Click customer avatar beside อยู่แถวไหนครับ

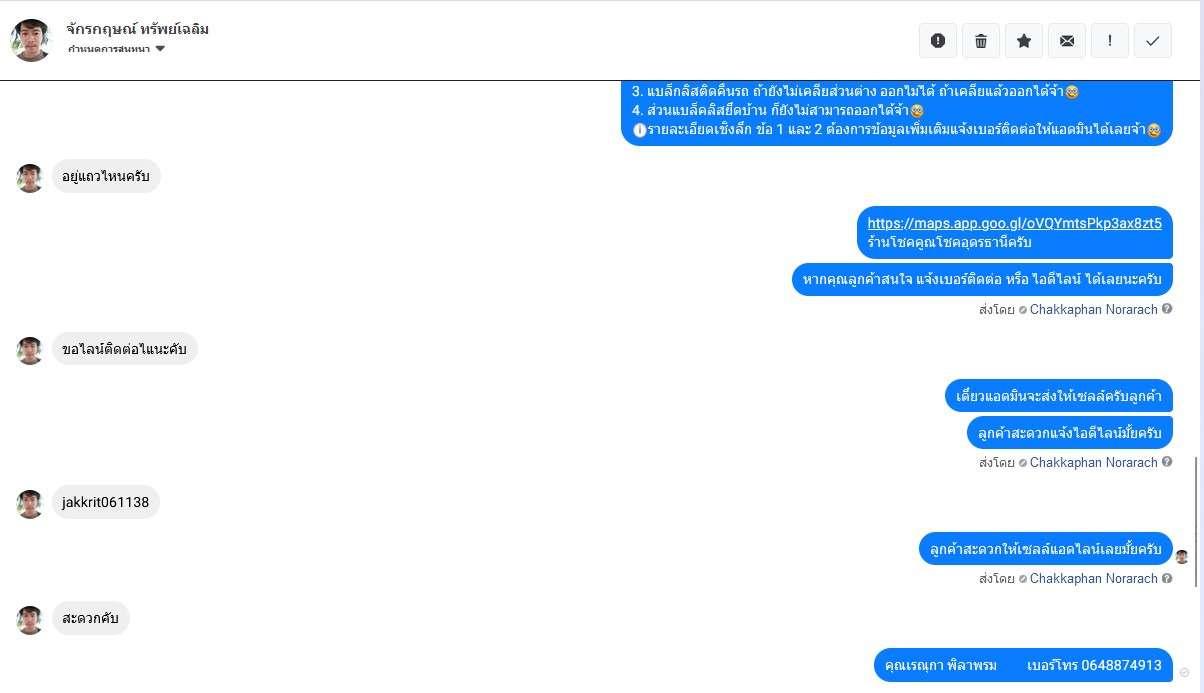30,178
